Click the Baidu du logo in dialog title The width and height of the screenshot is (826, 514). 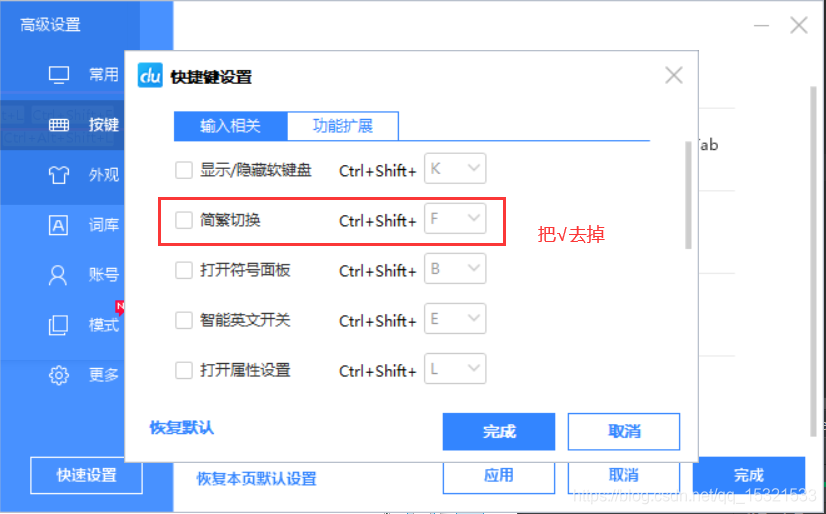pos(150,76)
